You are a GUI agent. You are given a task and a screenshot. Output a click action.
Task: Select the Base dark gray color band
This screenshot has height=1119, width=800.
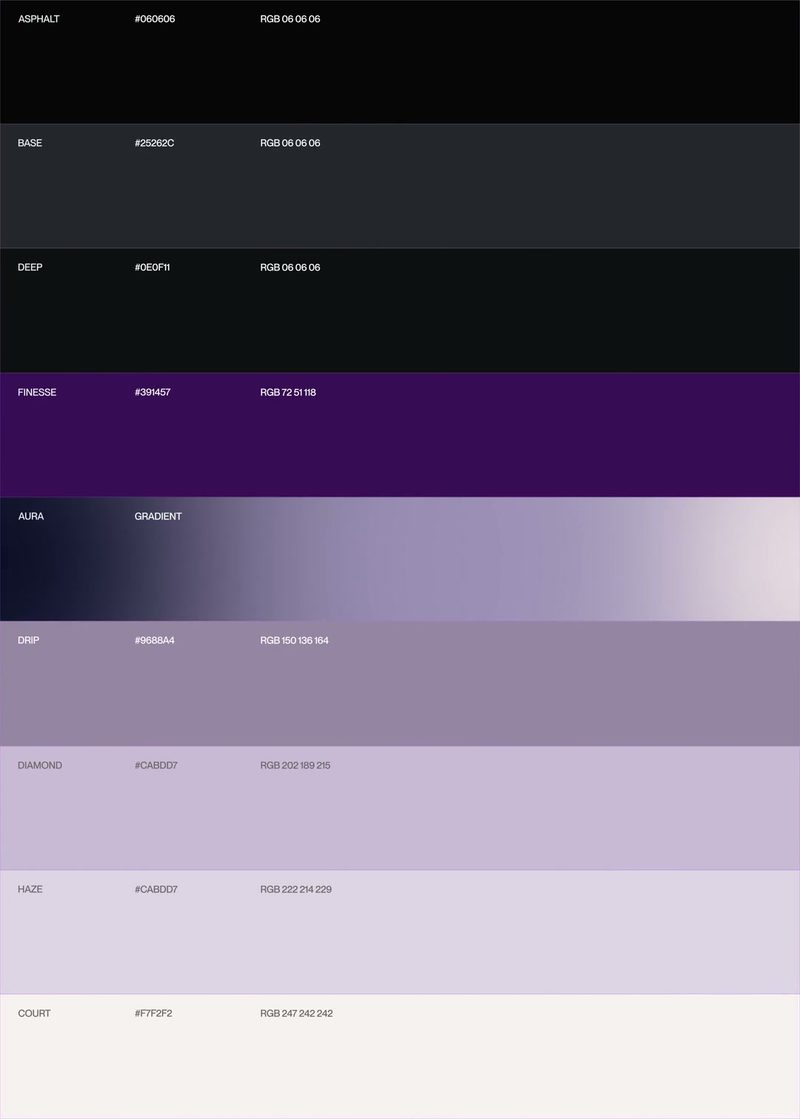pyautogui.click(x=400, y=186)
